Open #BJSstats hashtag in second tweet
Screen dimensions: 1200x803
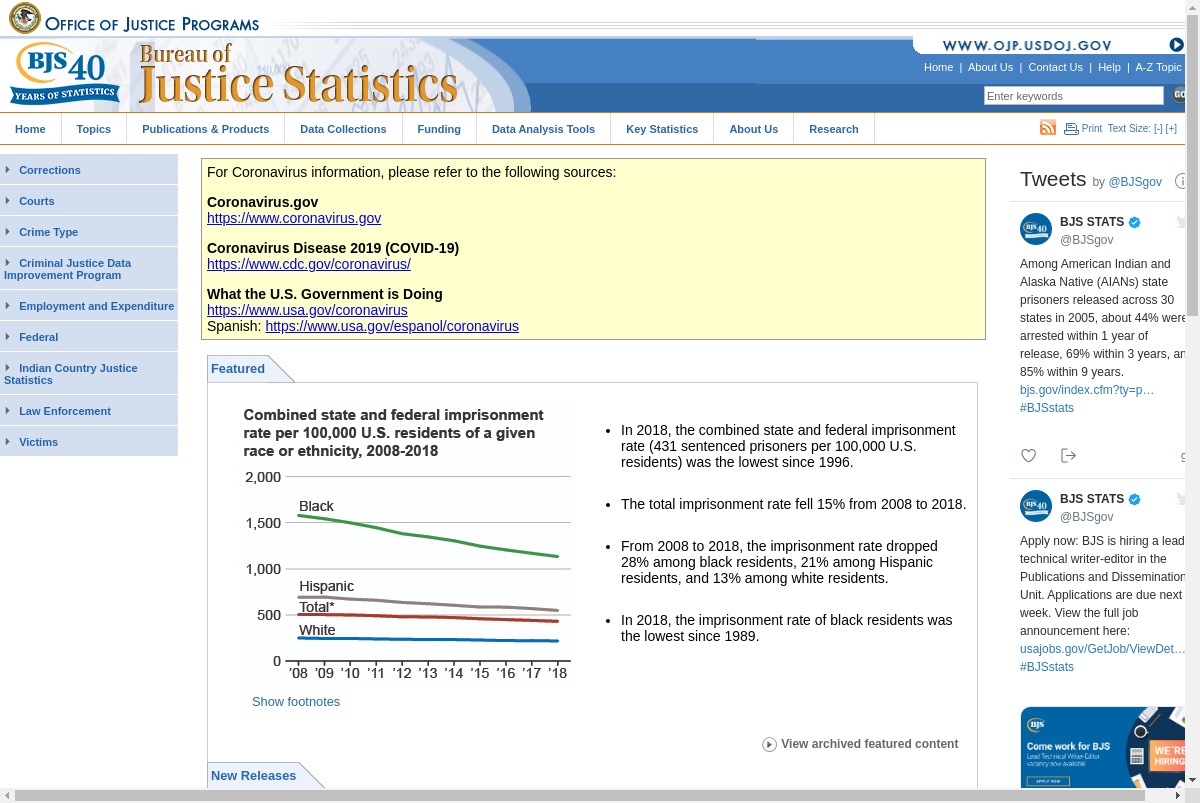tap(1047, 667)
